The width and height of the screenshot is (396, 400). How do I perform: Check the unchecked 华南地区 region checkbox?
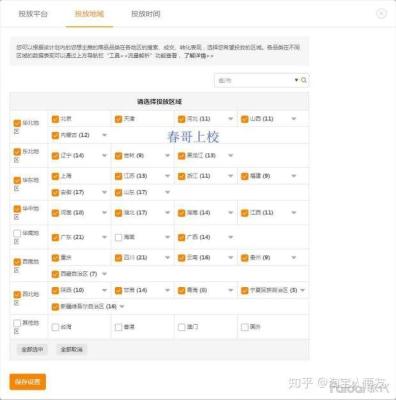pos(17,233)
